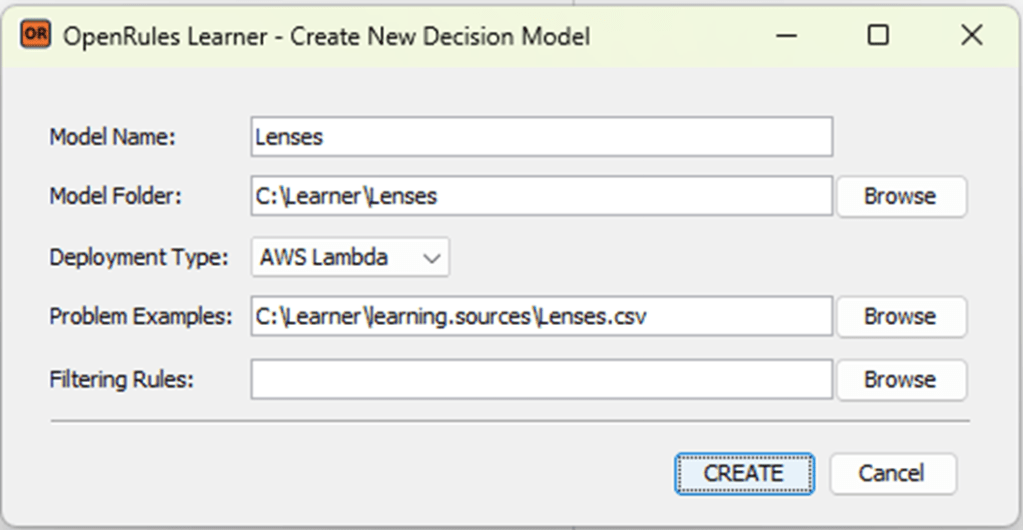Focus the Model Folder path field

tap(541, 196)
